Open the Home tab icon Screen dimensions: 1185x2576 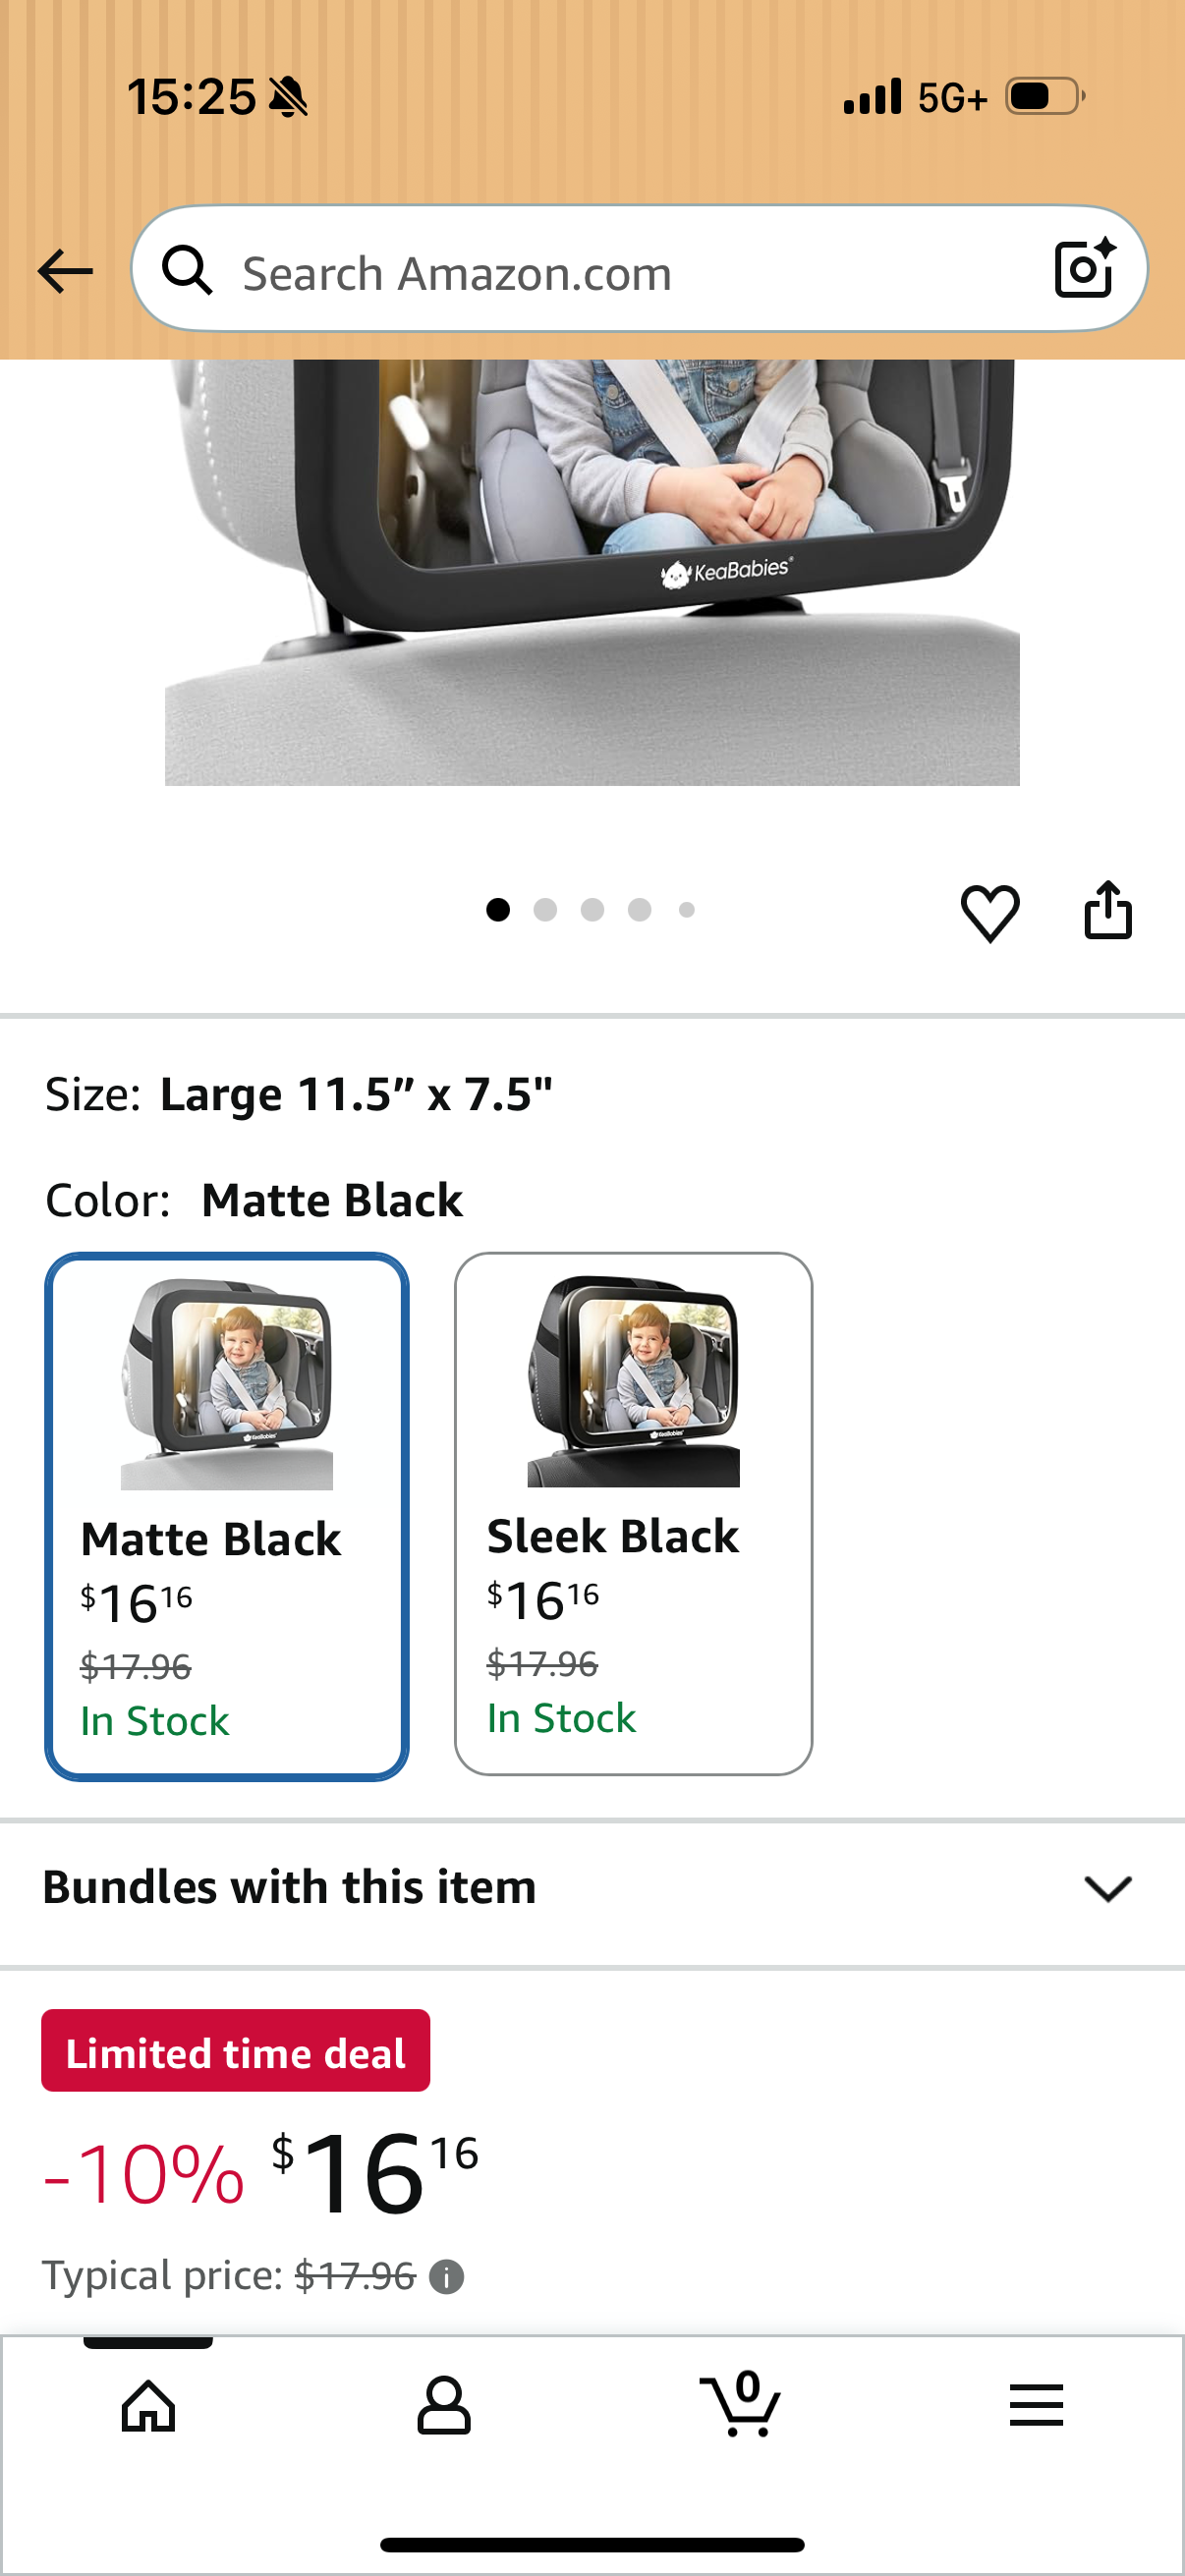pos(148,2405)
